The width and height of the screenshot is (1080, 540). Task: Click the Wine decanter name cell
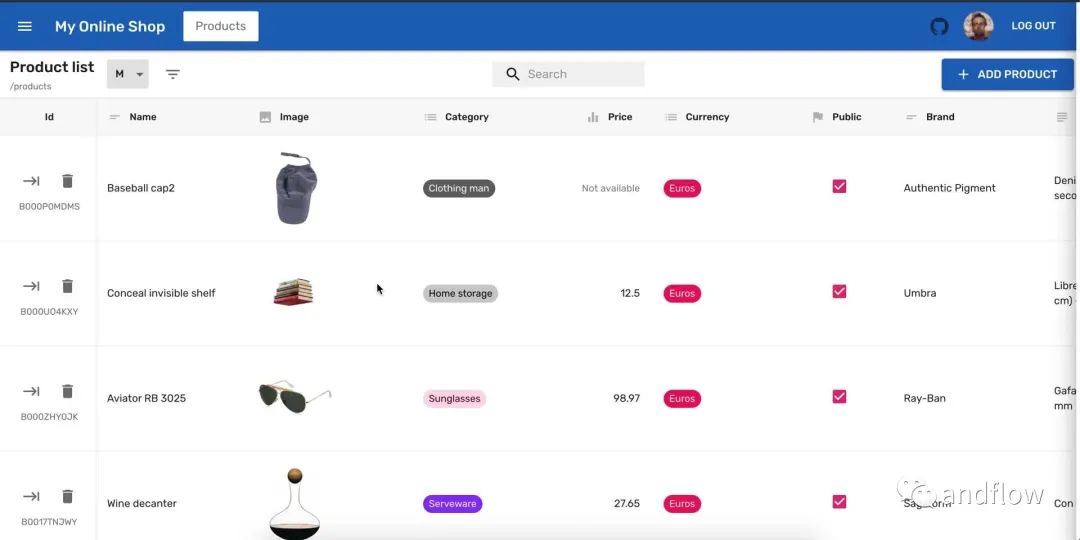point(142,503)
